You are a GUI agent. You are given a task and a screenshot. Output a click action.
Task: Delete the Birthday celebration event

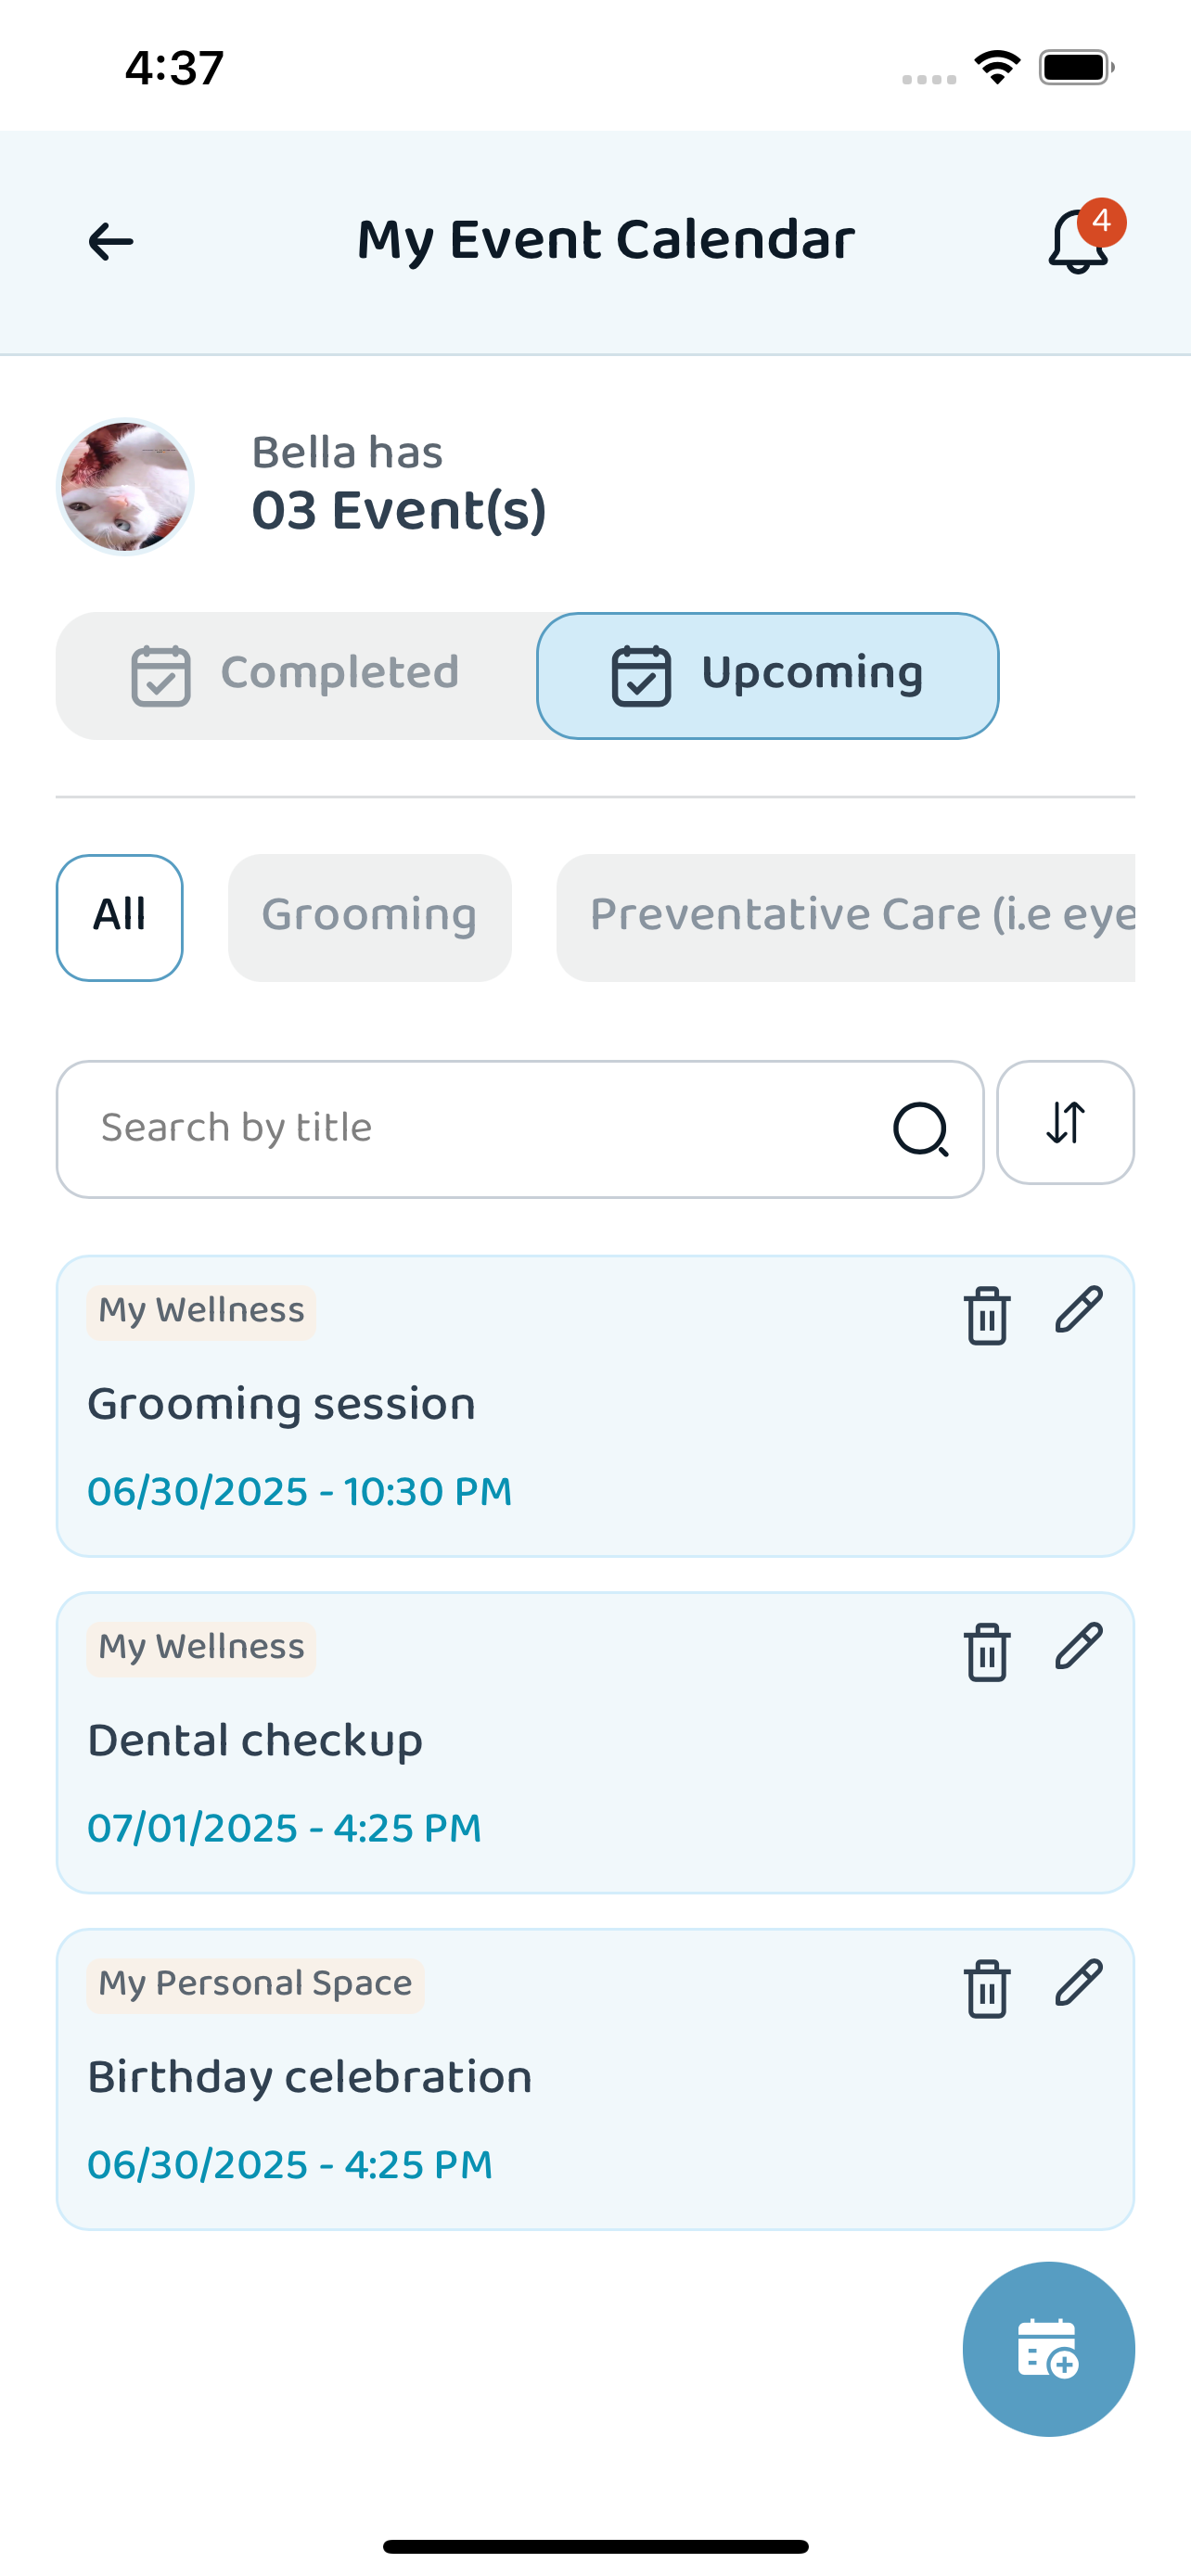[x=986, y=1988]
